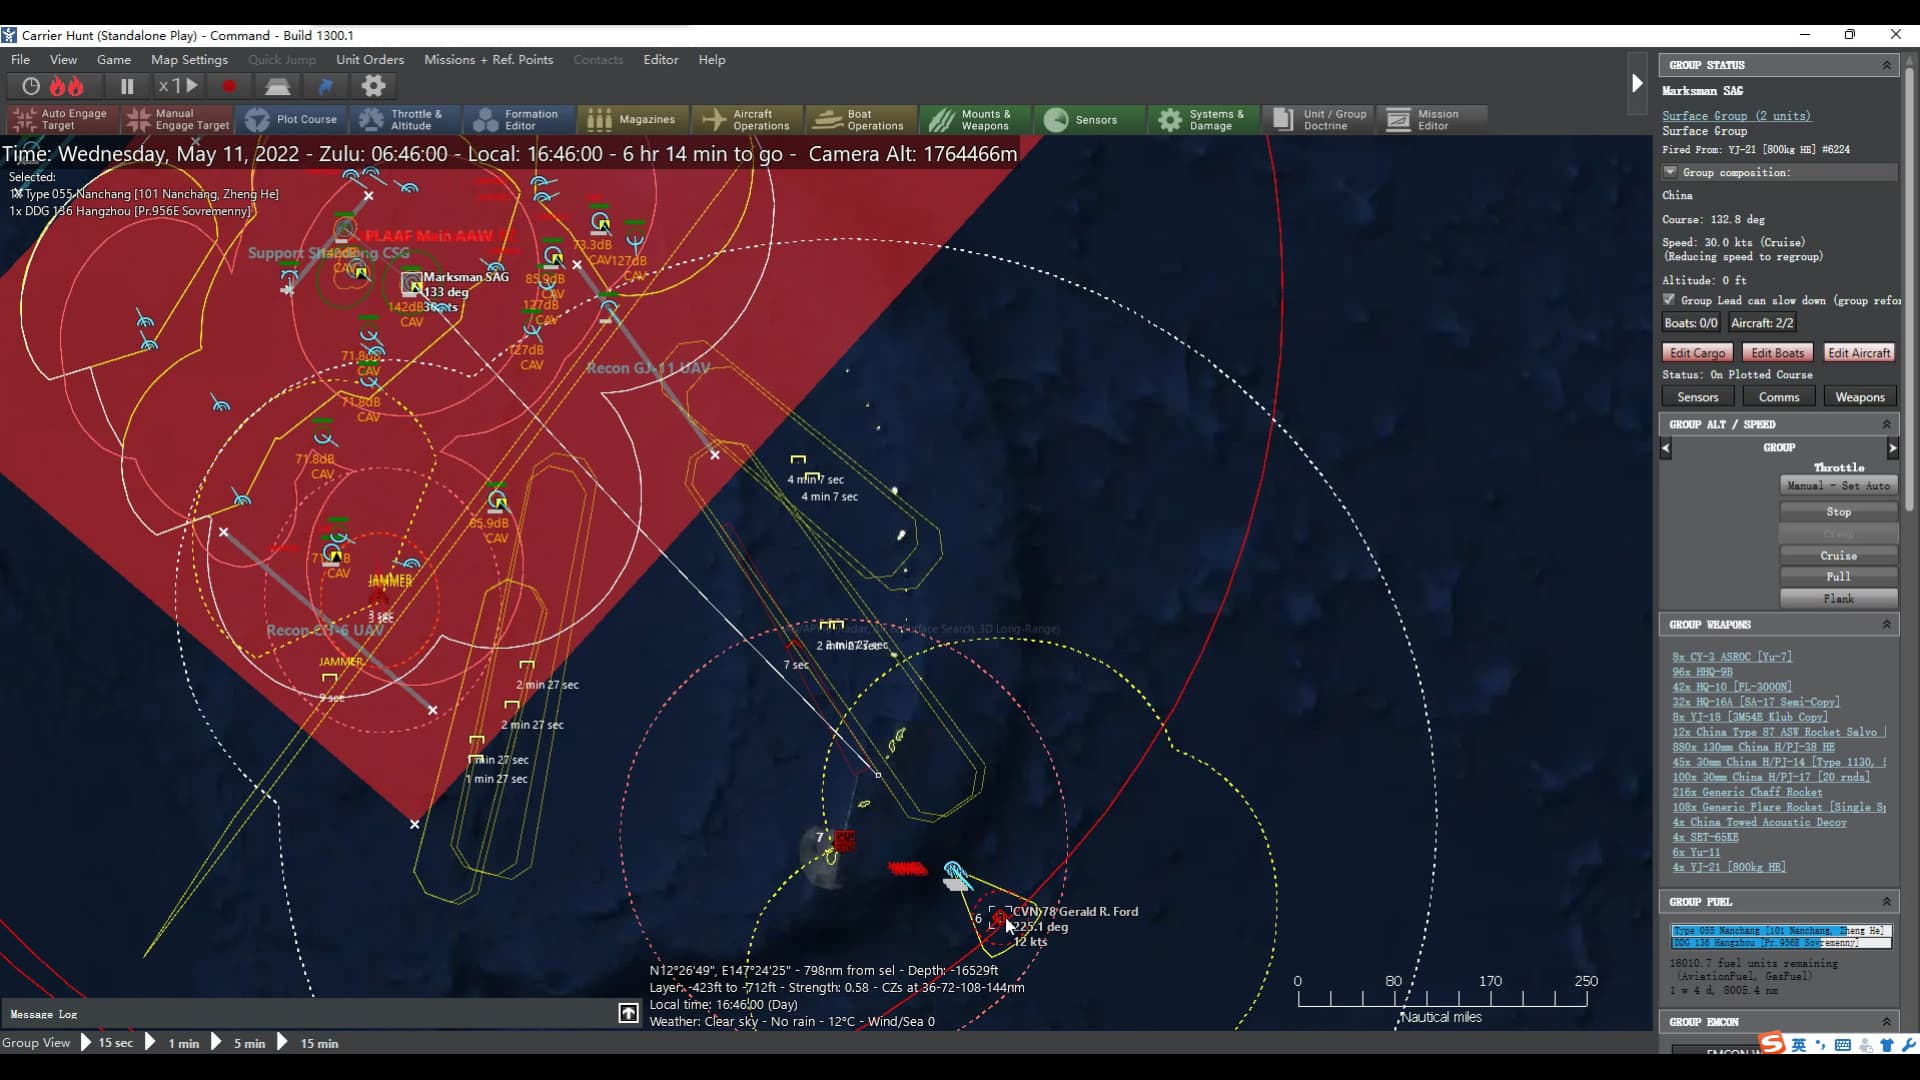
Task: Set throttle to Full
Action: point(1838,577)
